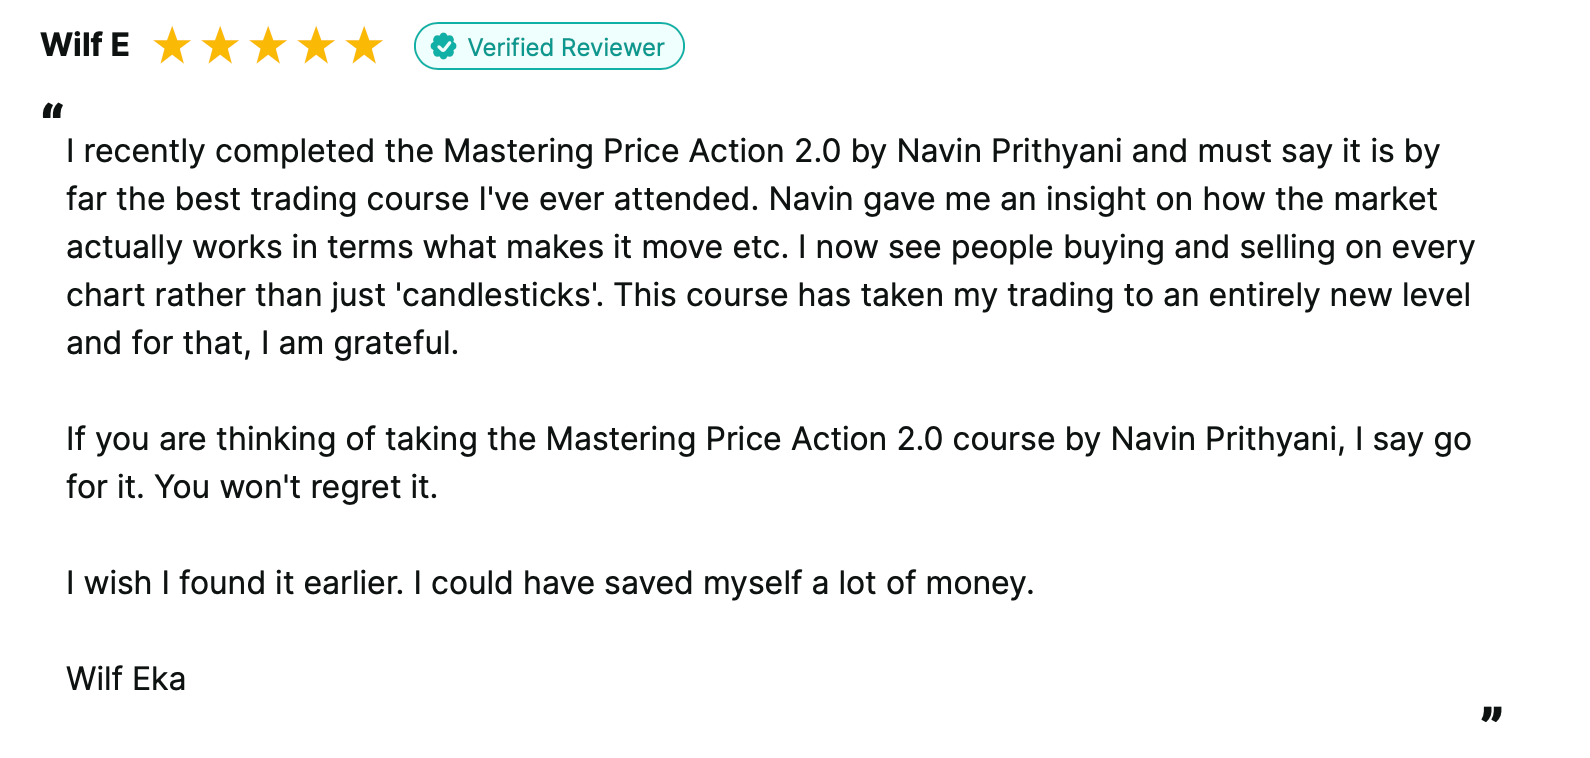Click the "Verified Reviewer" label text

(565, 47)
